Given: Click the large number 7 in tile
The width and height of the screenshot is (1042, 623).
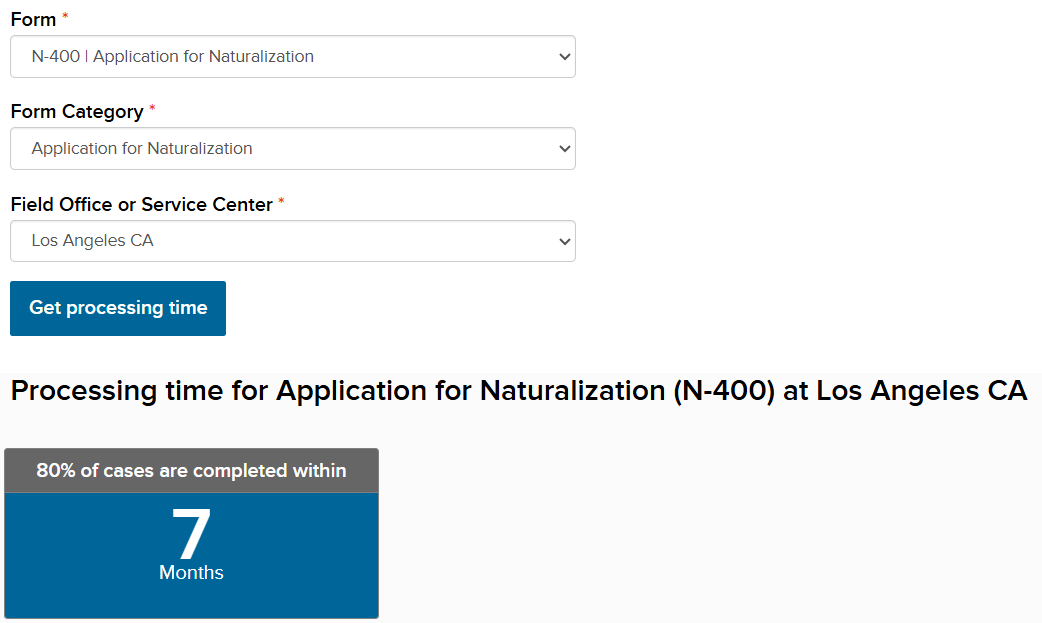Looking at the screenshot, I should (x=191, y=534).
